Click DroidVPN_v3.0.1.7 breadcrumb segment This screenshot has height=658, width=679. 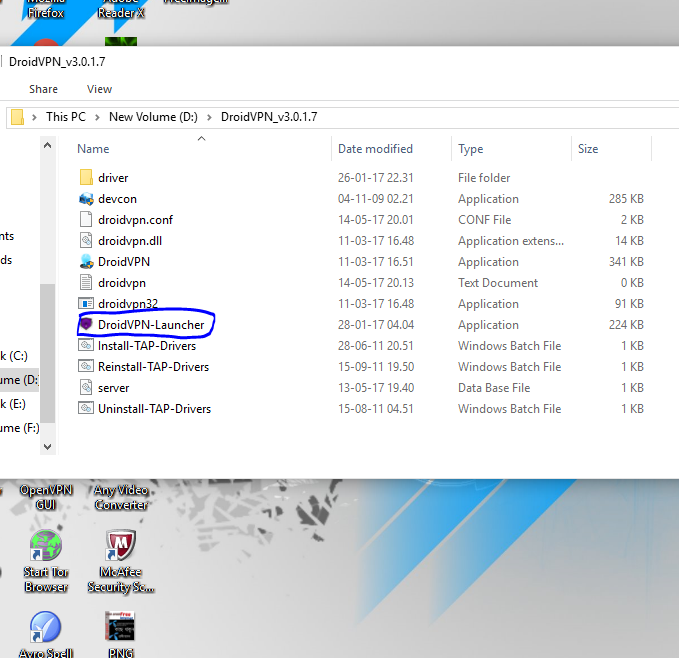click(x=269, y=117)
